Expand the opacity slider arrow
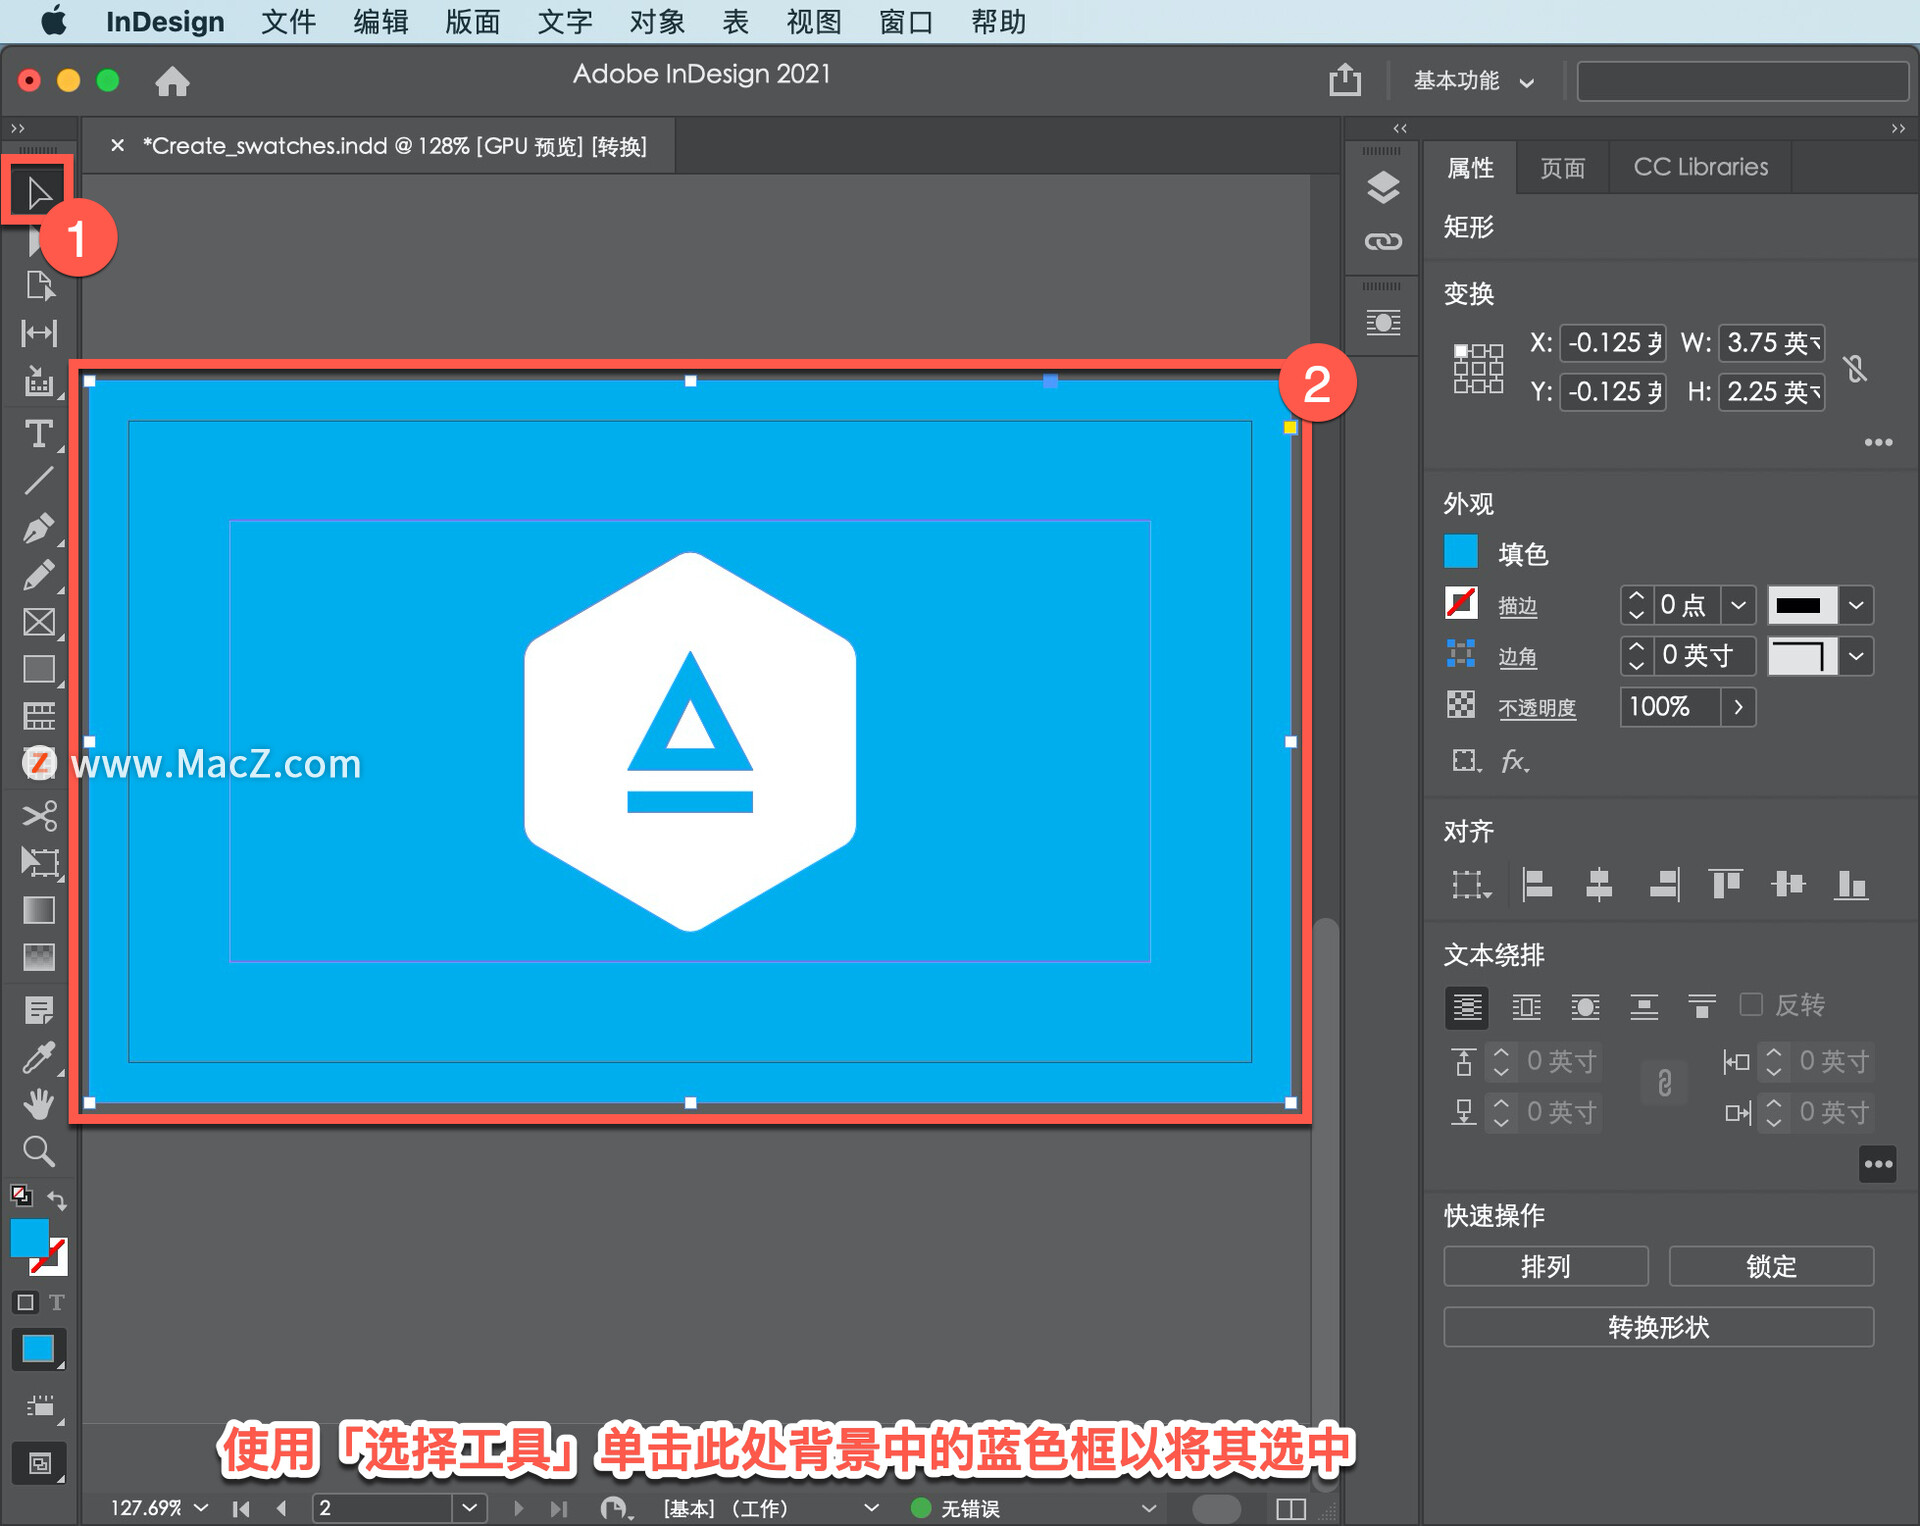Screen dimensions: 1920x1526 1738,707
